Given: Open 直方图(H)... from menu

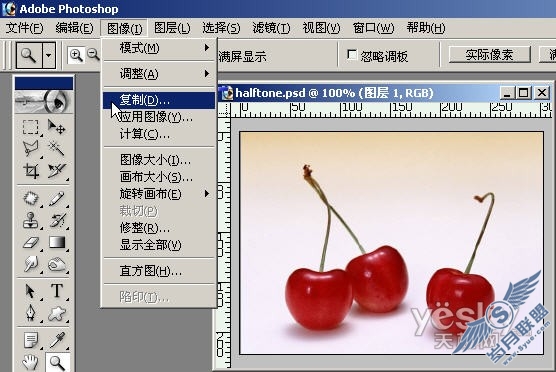Looking at the screenshot, I should point(159,271).
